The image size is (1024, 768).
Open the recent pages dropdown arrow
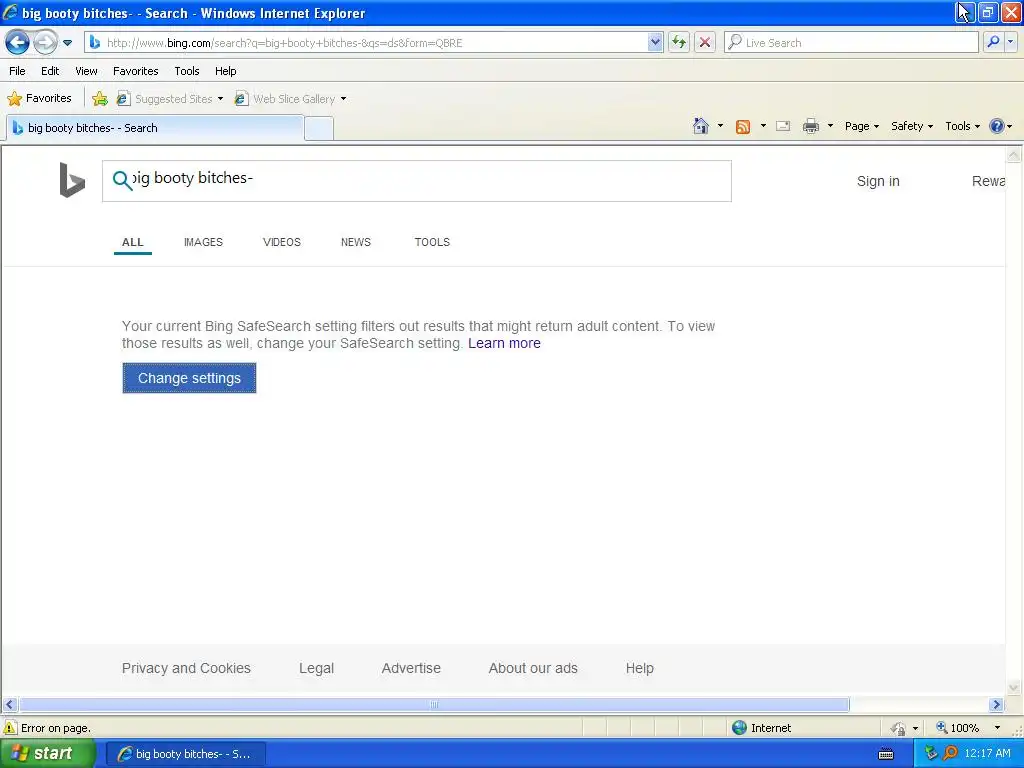pyautogui.click(x=67, y=43)
